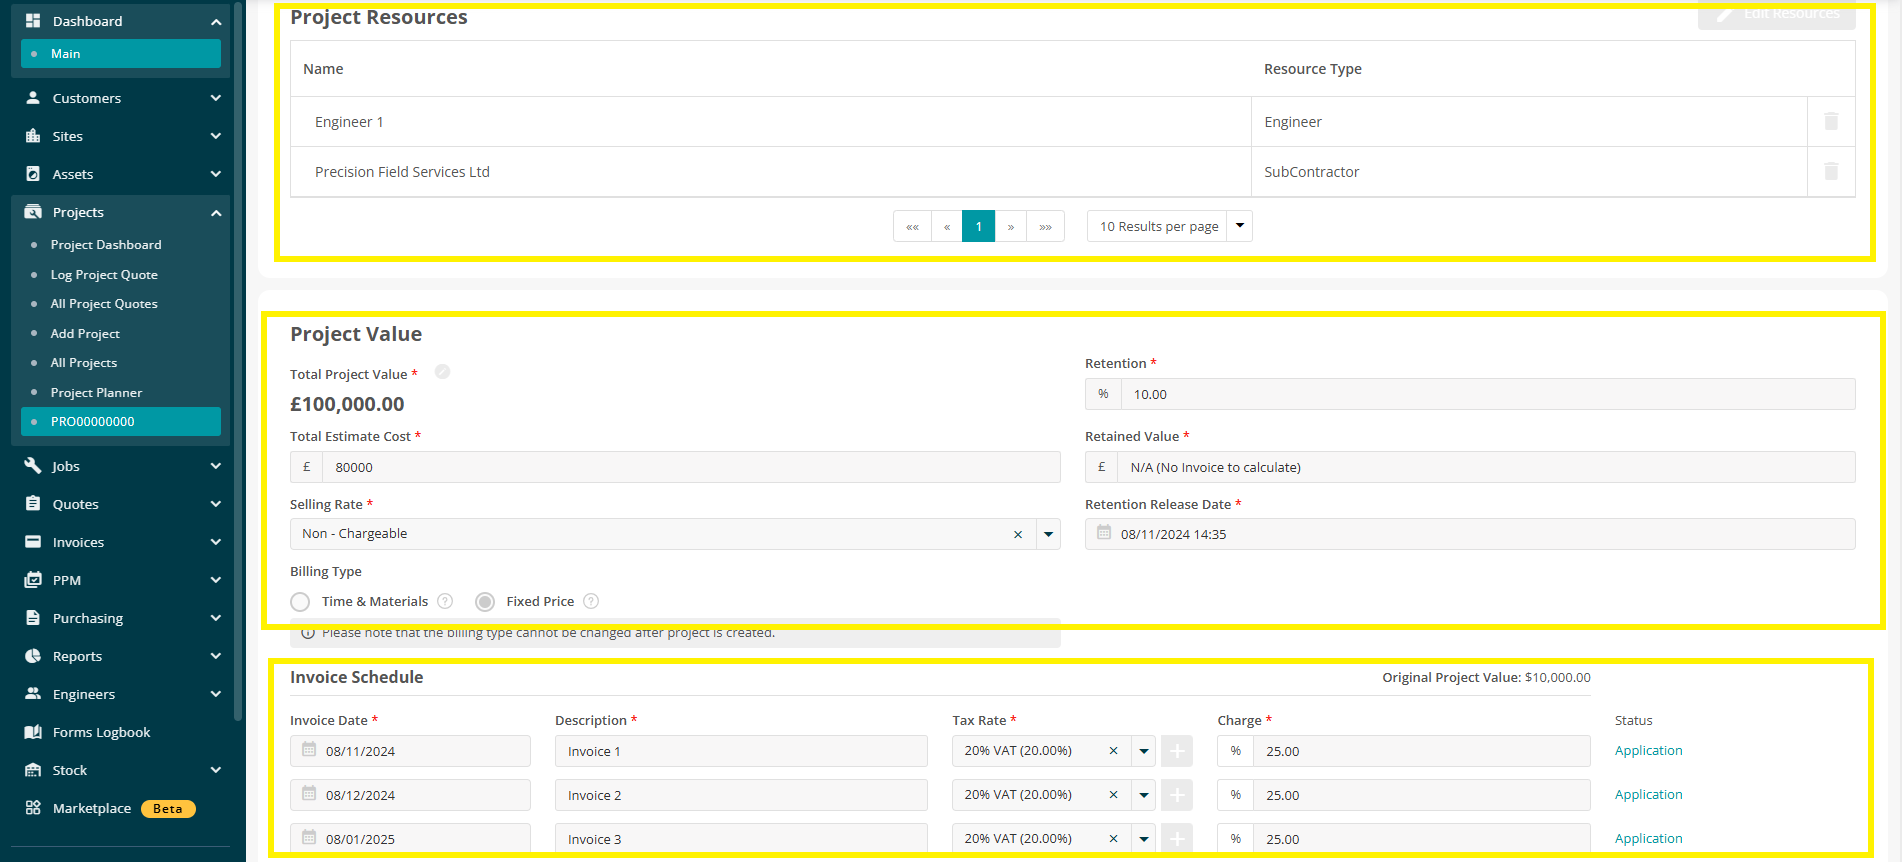Go to first page of resources

[912, 226]
